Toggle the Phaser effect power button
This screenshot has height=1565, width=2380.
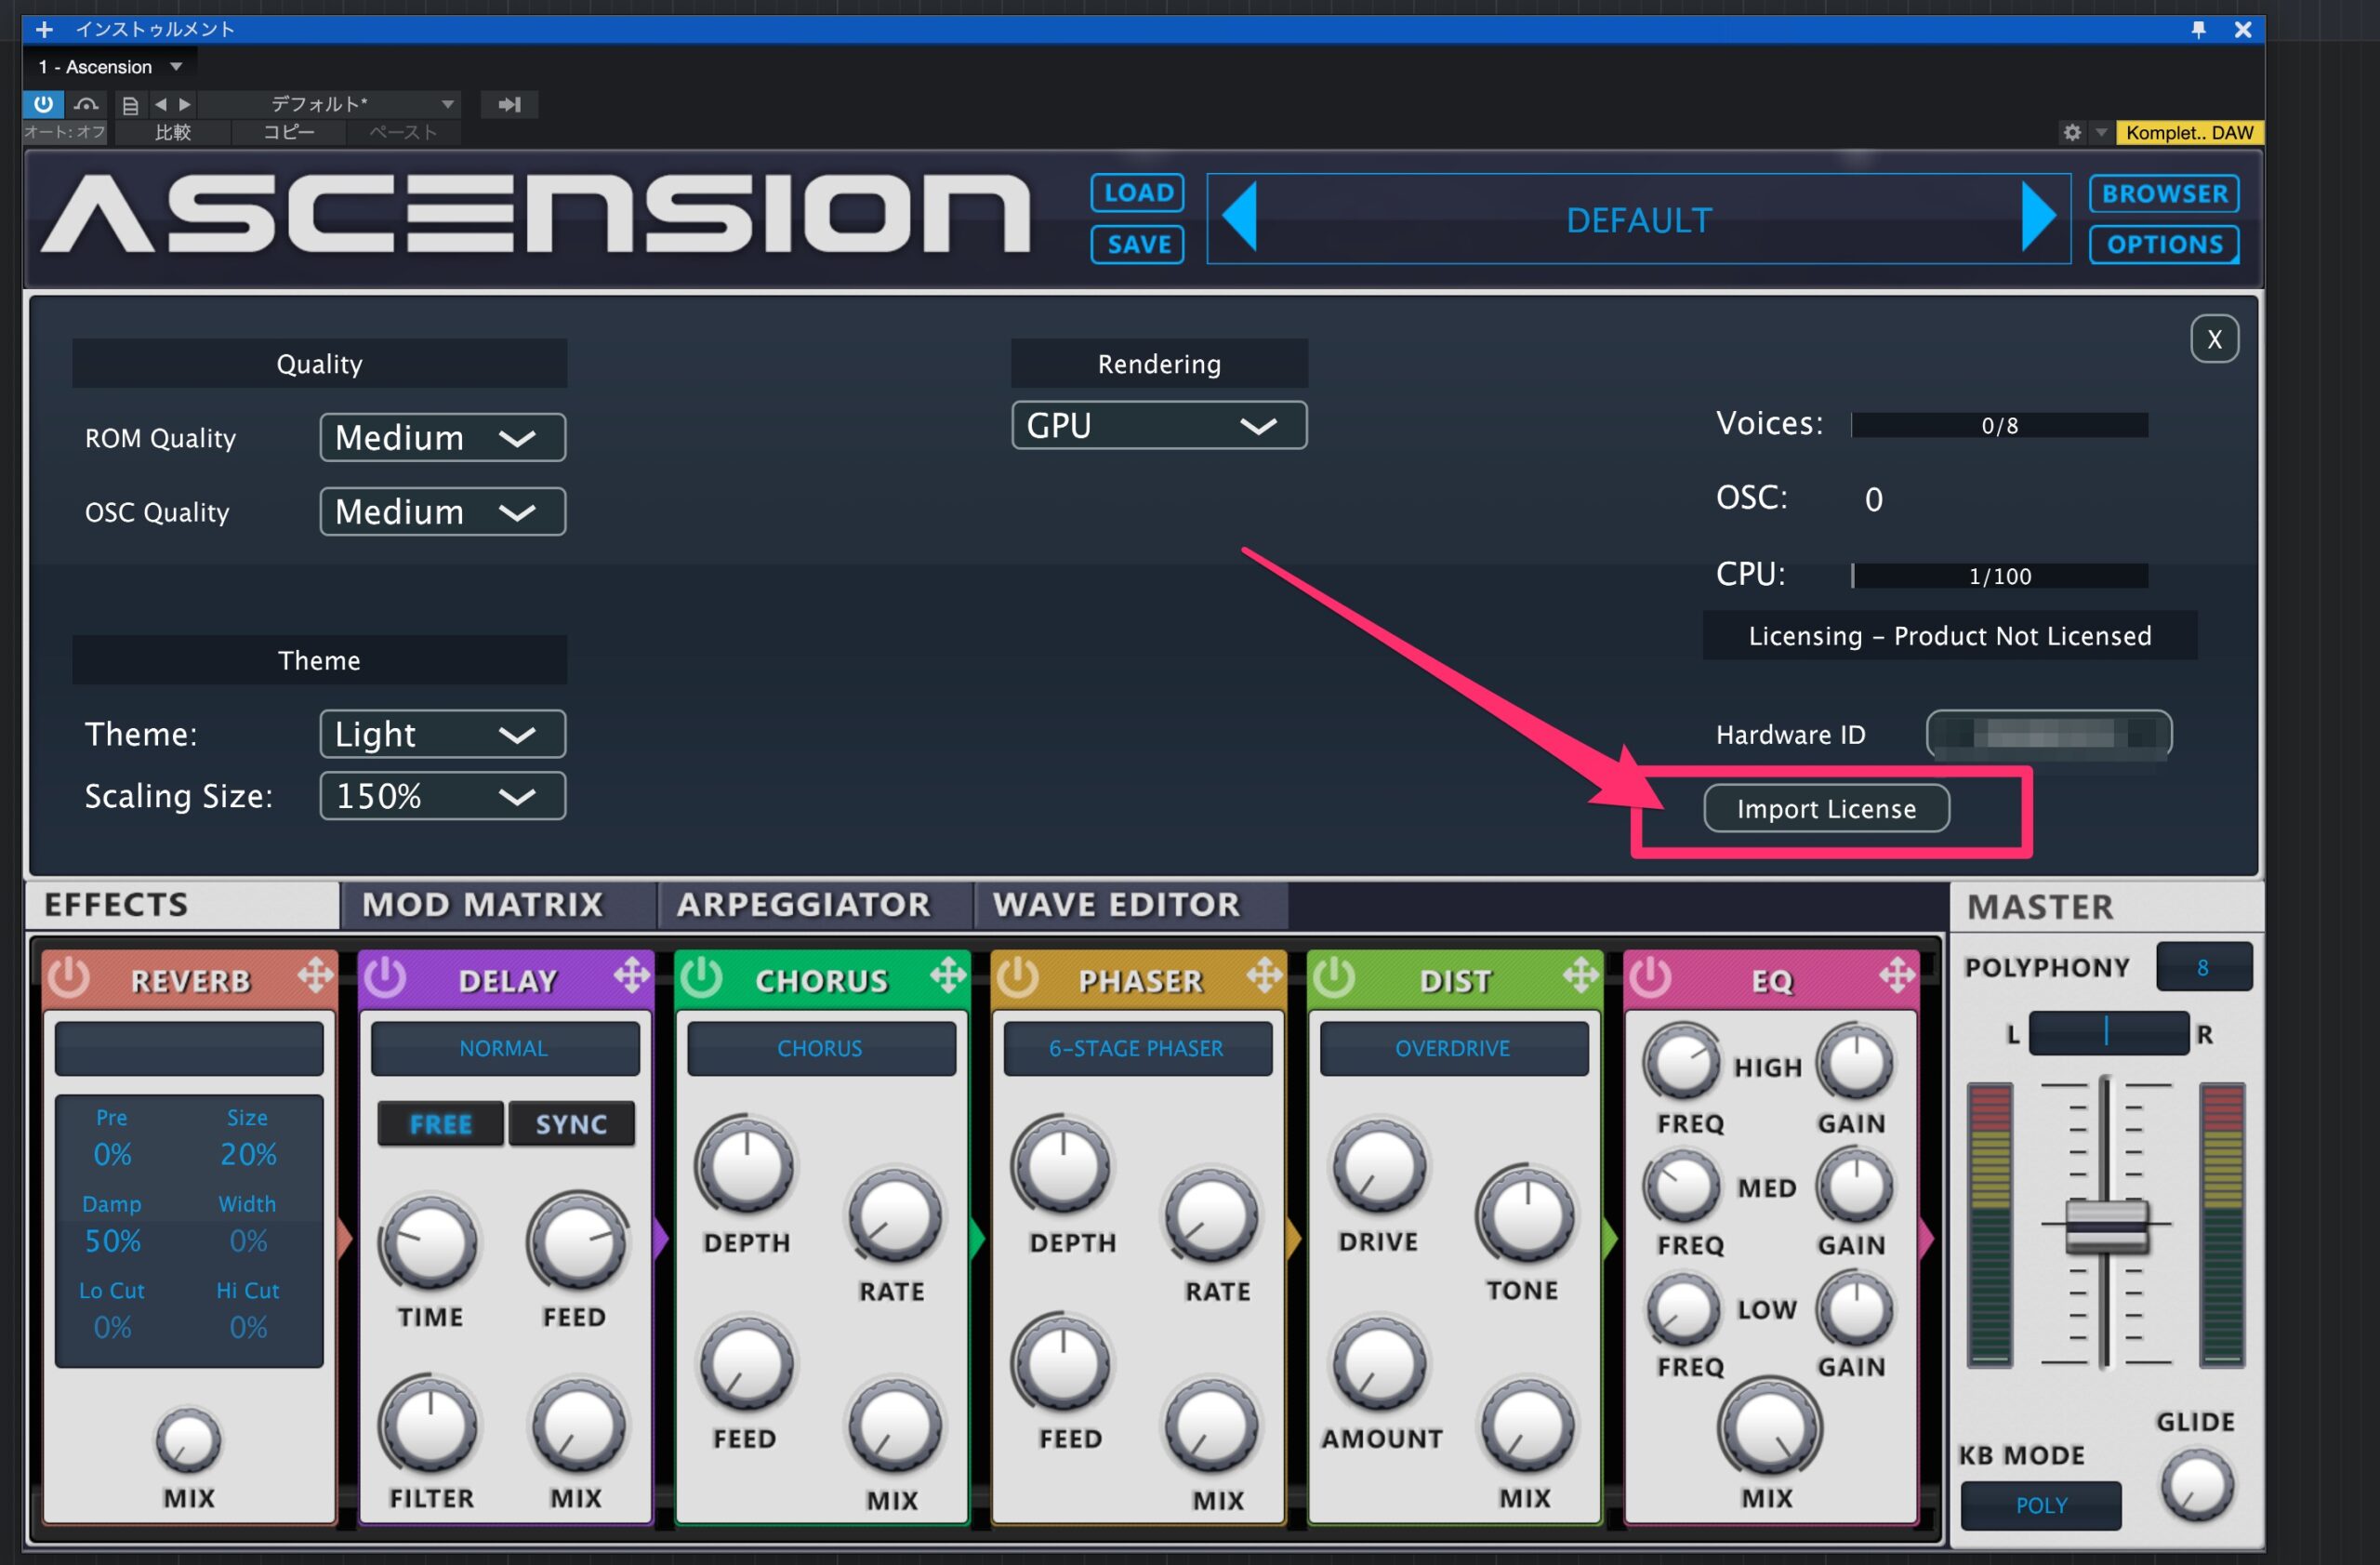click(x=1018, y=977)
